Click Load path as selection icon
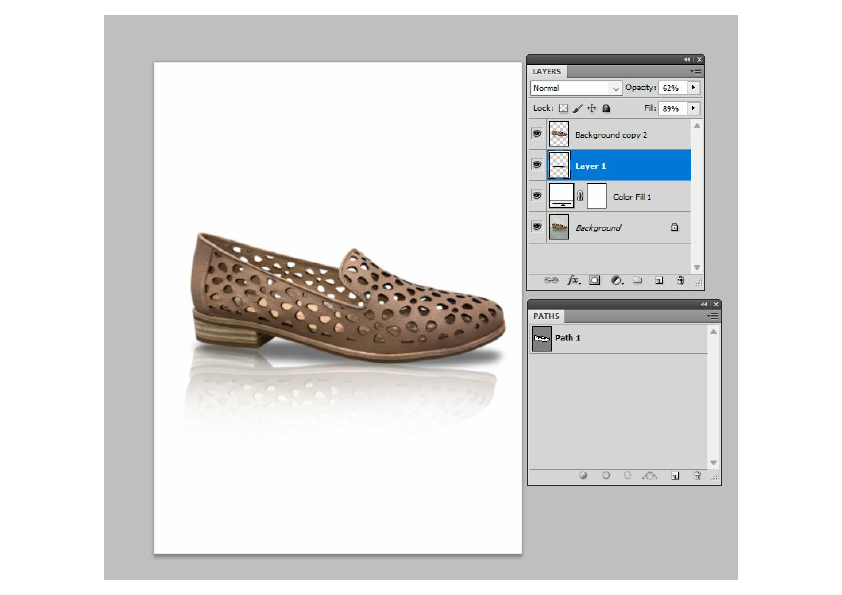842x595 pixels. pyautogui.click(x=627, y=476)
